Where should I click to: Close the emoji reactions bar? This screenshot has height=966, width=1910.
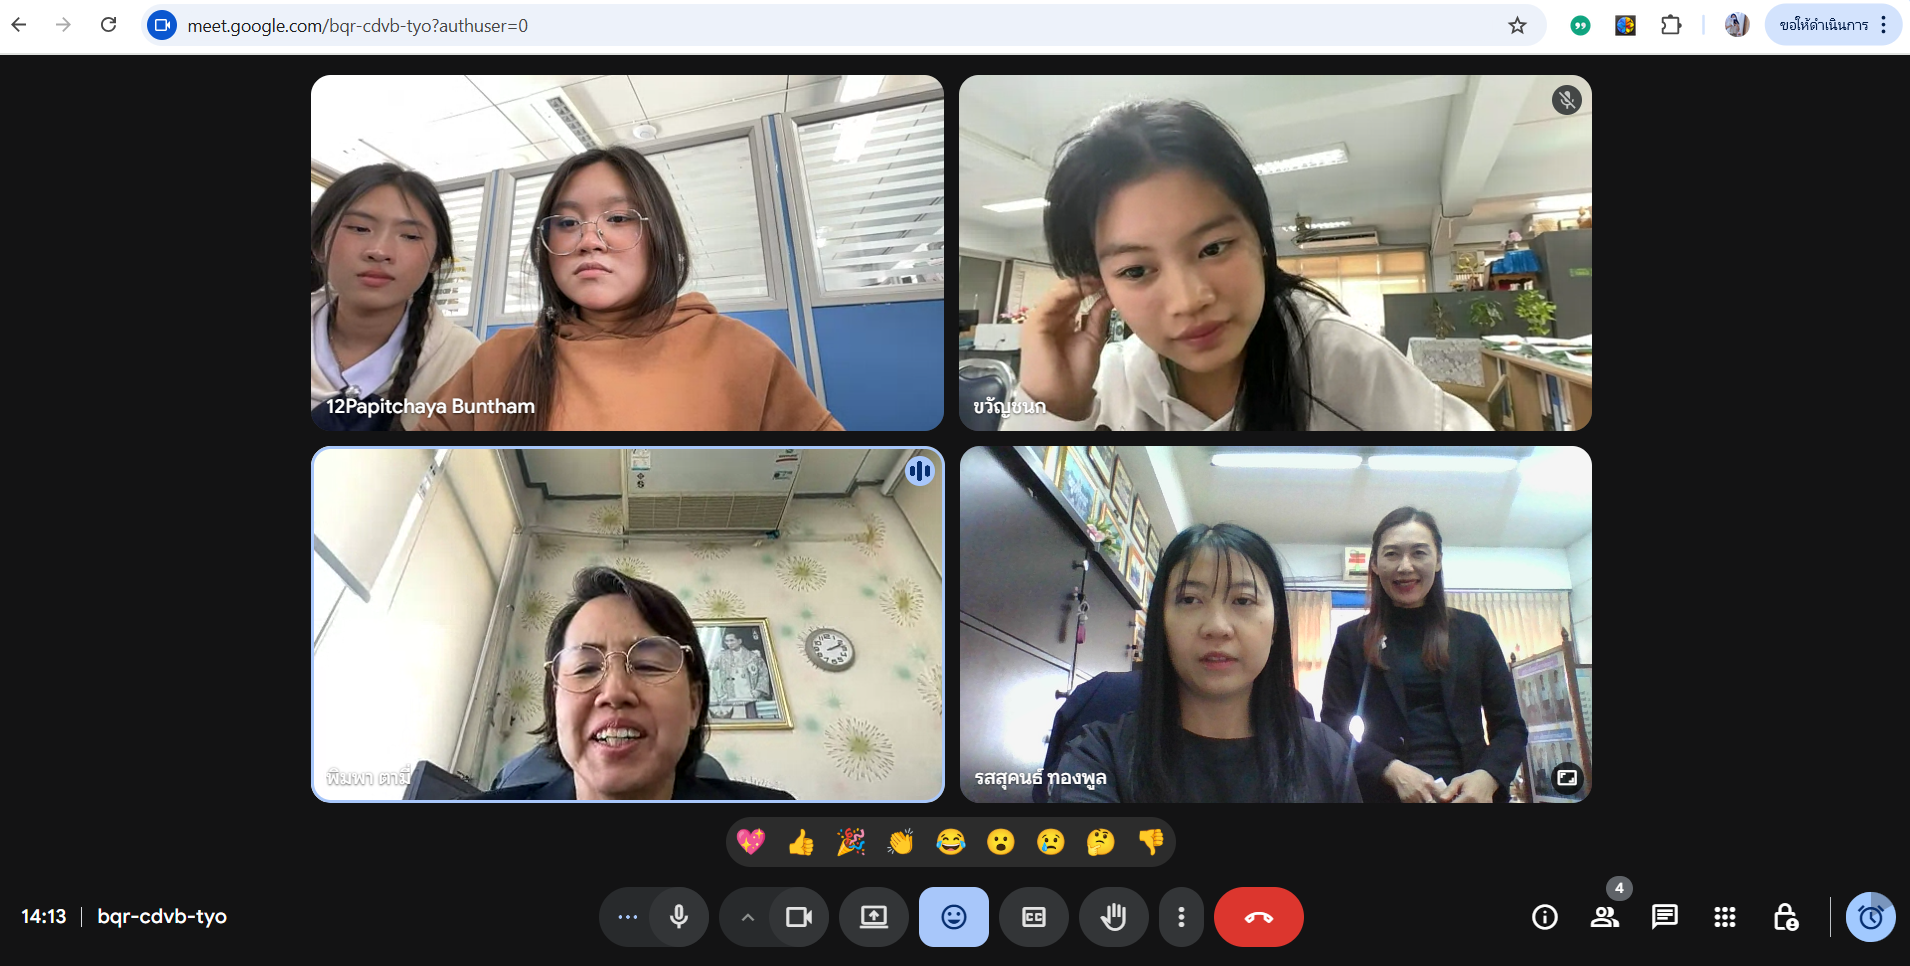point(954,917)
